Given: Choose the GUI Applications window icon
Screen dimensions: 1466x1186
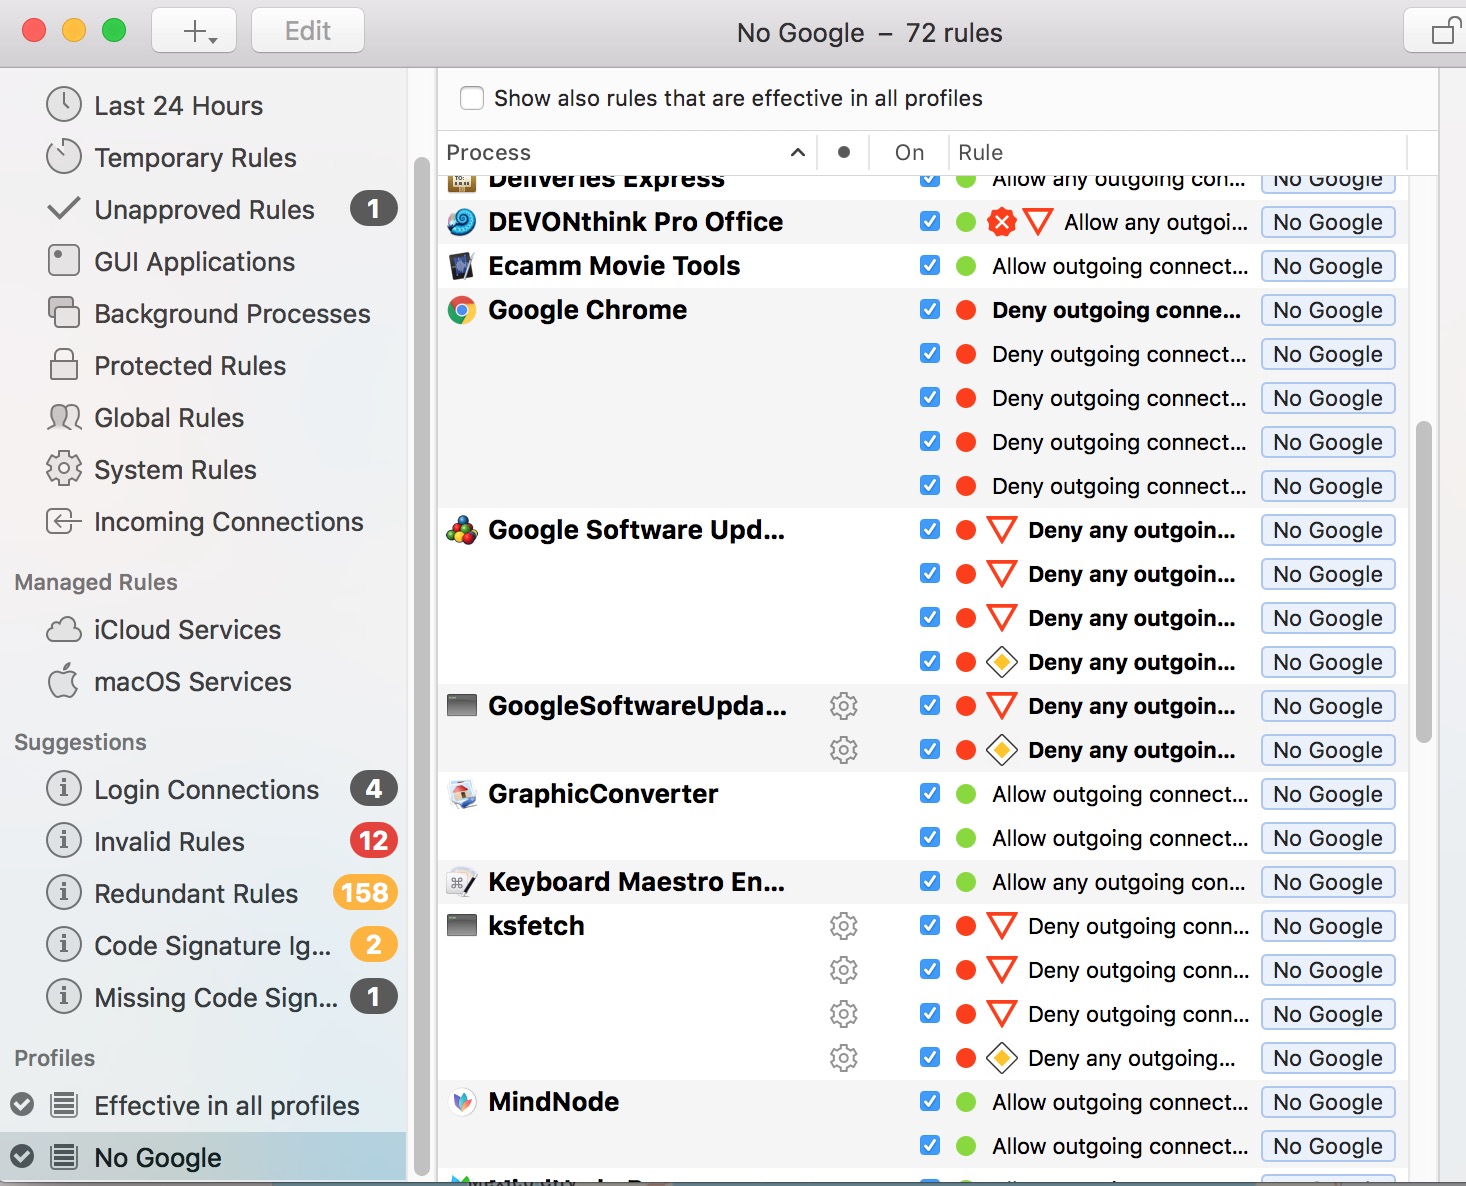Looking at the screenshot, I should (64, 260).
